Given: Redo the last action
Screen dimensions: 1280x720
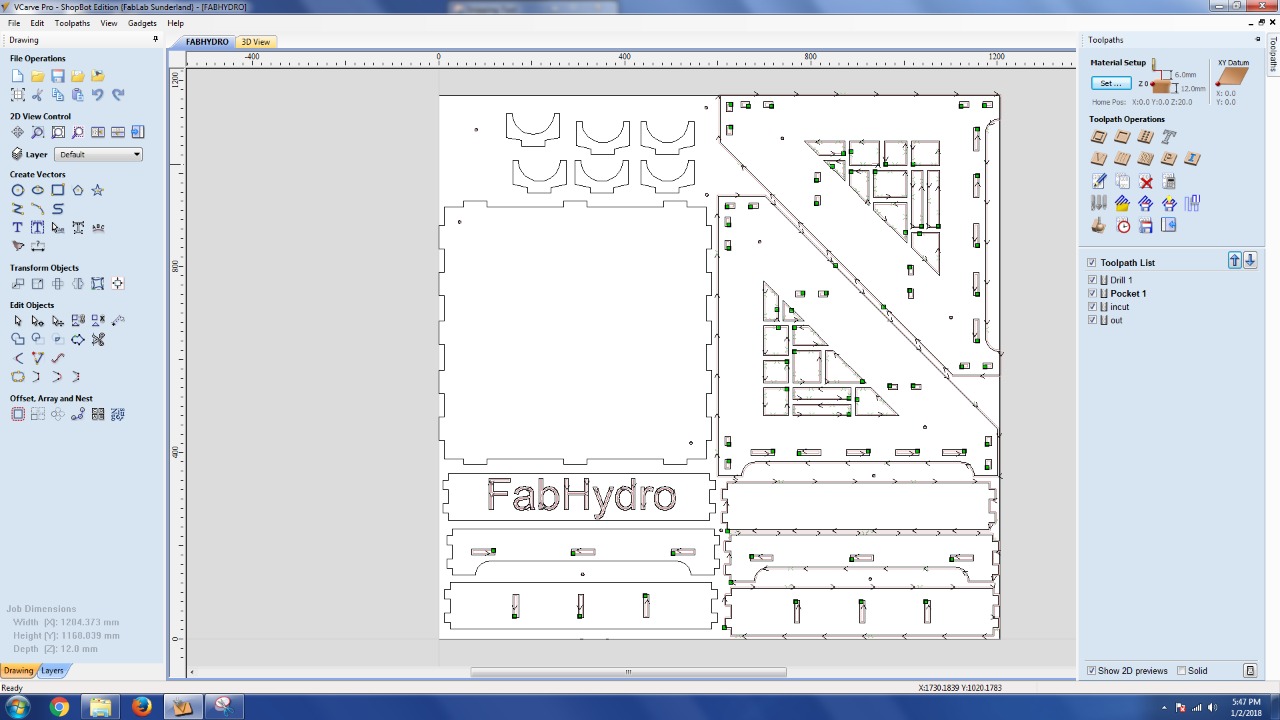Looking at the screenshot, I should 118,95.
